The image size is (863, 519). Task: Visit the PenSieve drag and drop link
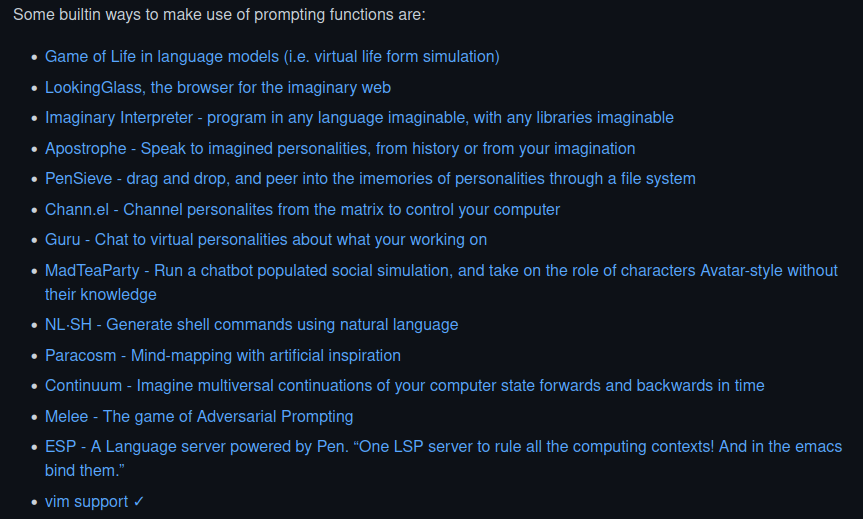(x=370, y=179)
